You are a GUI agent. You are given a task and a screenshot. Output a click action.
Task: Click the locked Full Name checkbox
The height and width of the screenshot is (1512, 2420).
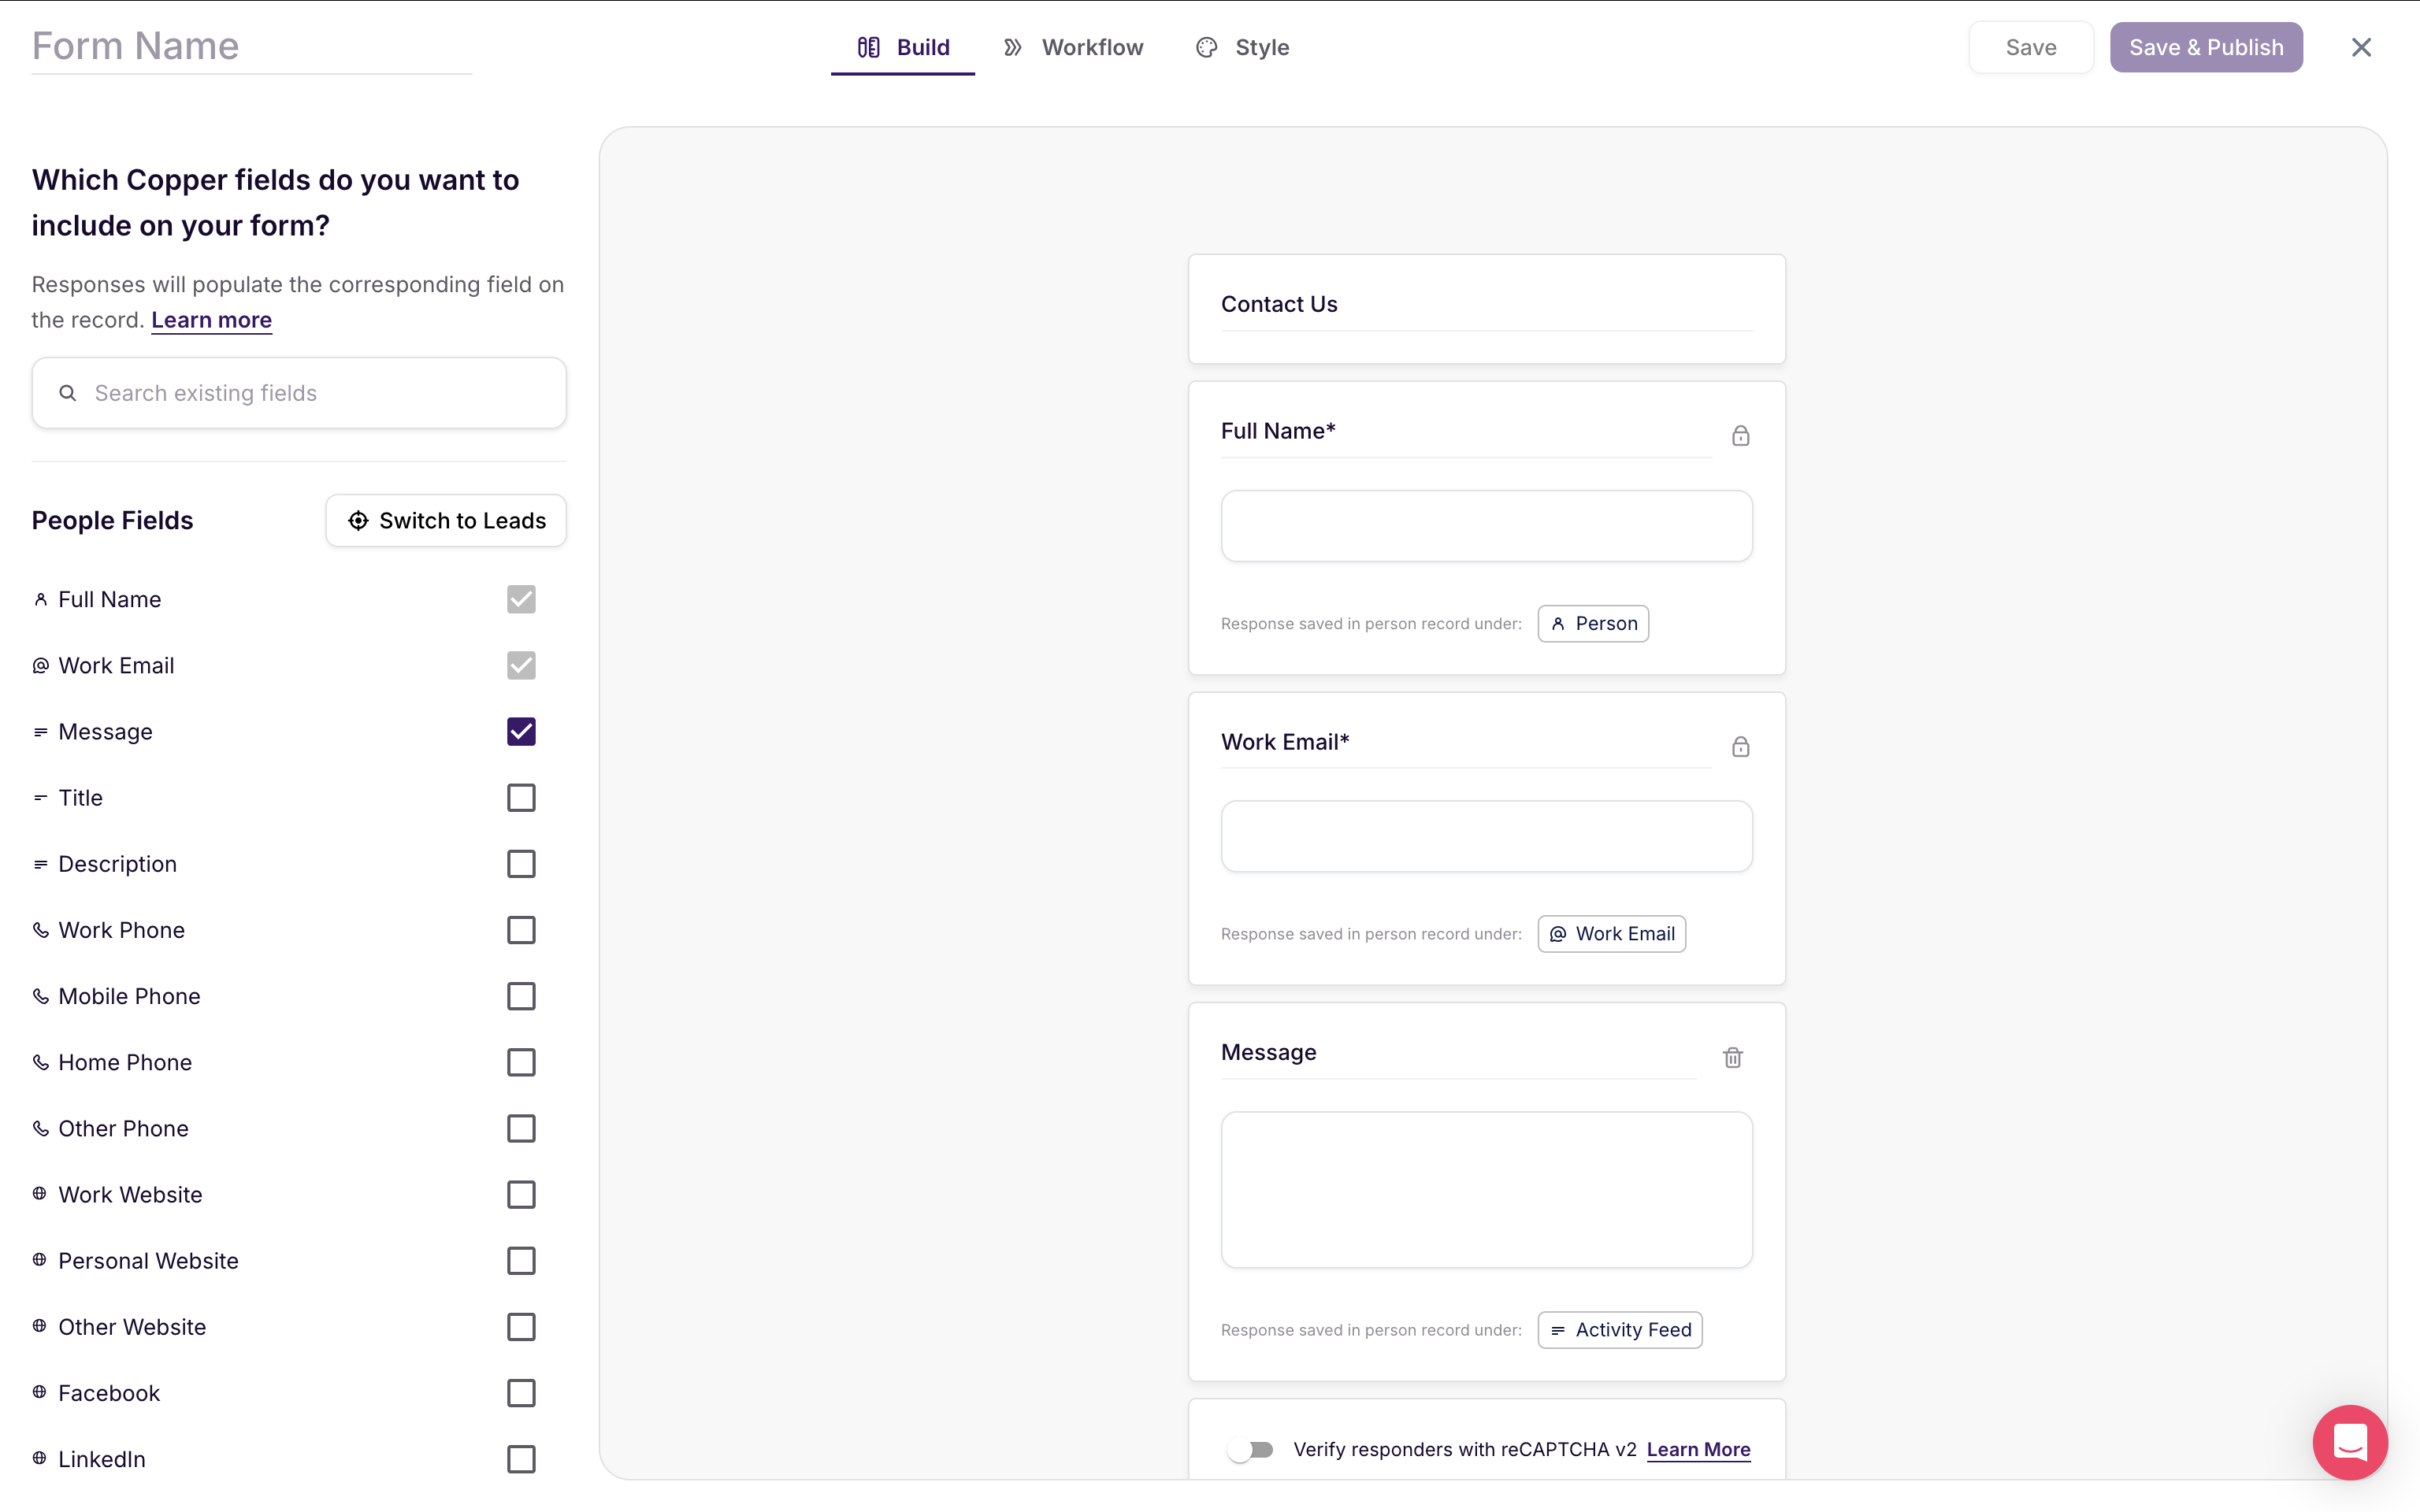521,599
